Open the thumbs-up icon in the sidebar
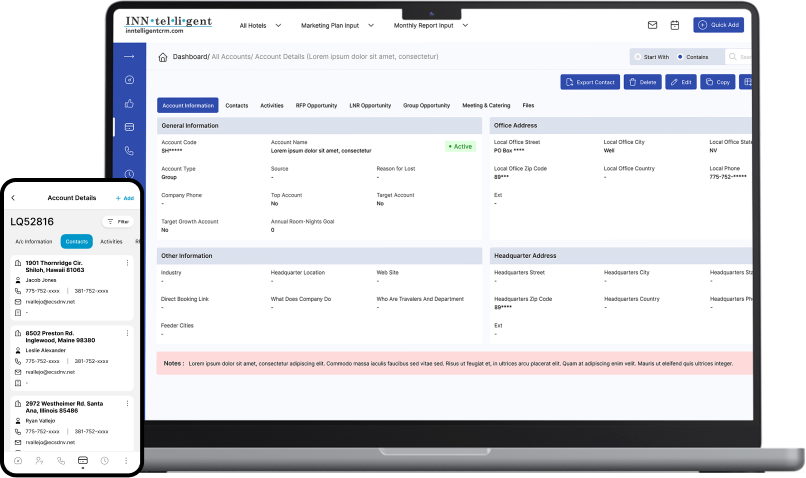Screen dimensions: 806x478 pyautogui.click(x=129, y=103)
